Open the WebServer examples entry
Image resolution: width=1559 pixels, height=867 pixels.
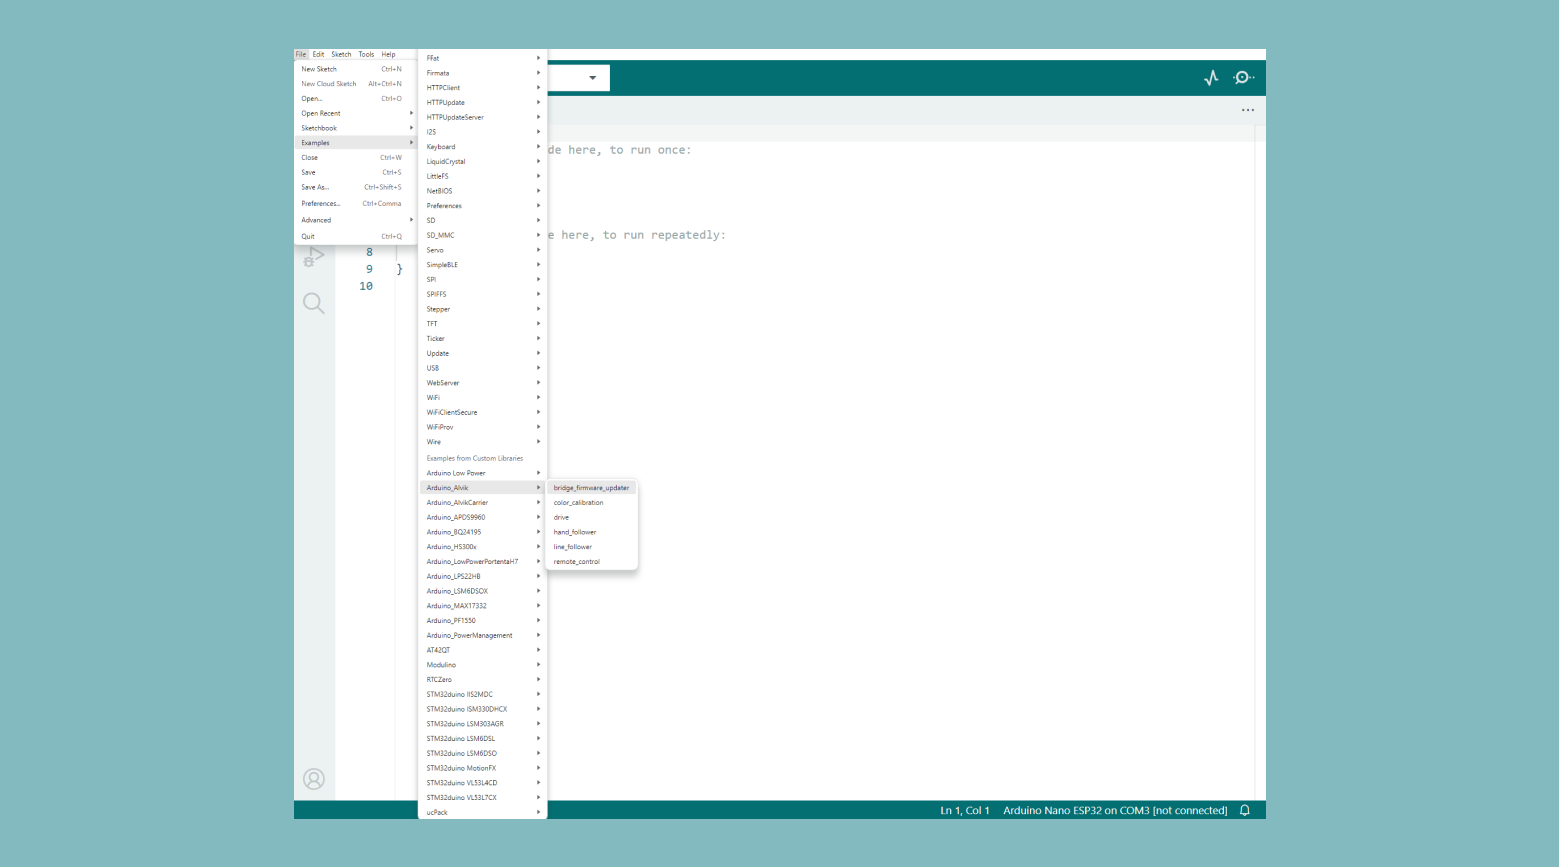tap(482, 383)
